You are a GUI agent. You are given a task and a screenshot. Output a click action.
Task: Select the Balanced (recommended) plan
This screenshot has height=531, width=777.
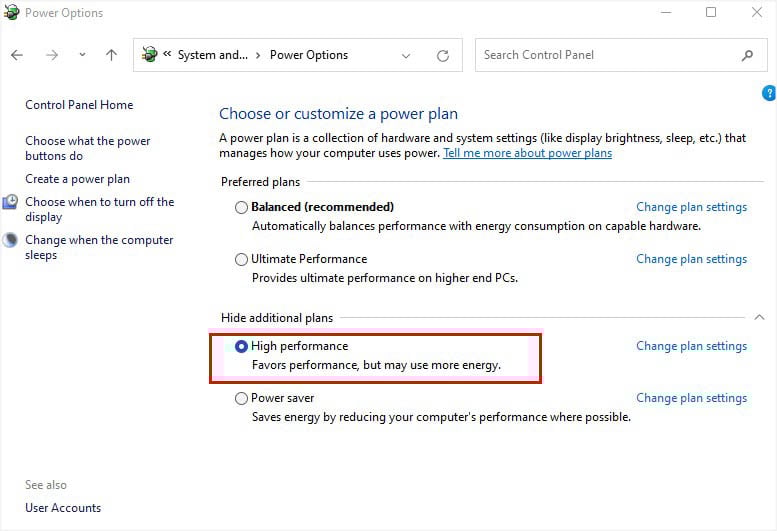241,207
